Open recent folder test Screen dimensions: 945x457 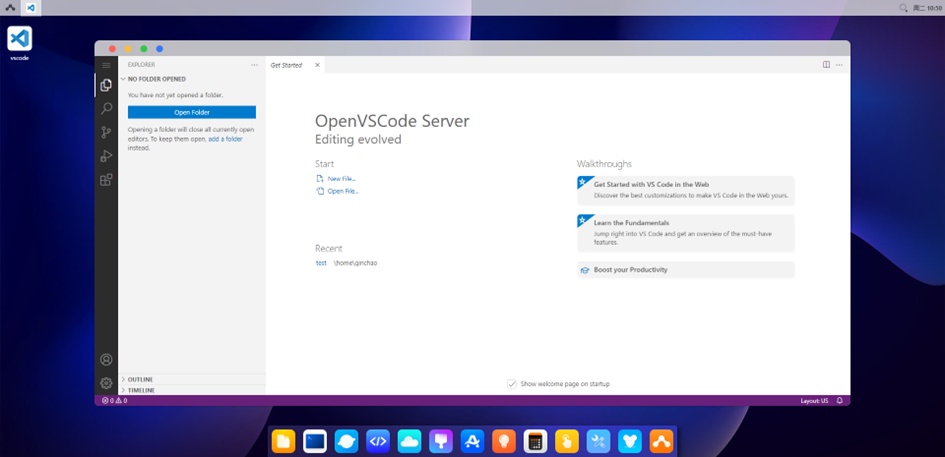(x=321, y=263)
